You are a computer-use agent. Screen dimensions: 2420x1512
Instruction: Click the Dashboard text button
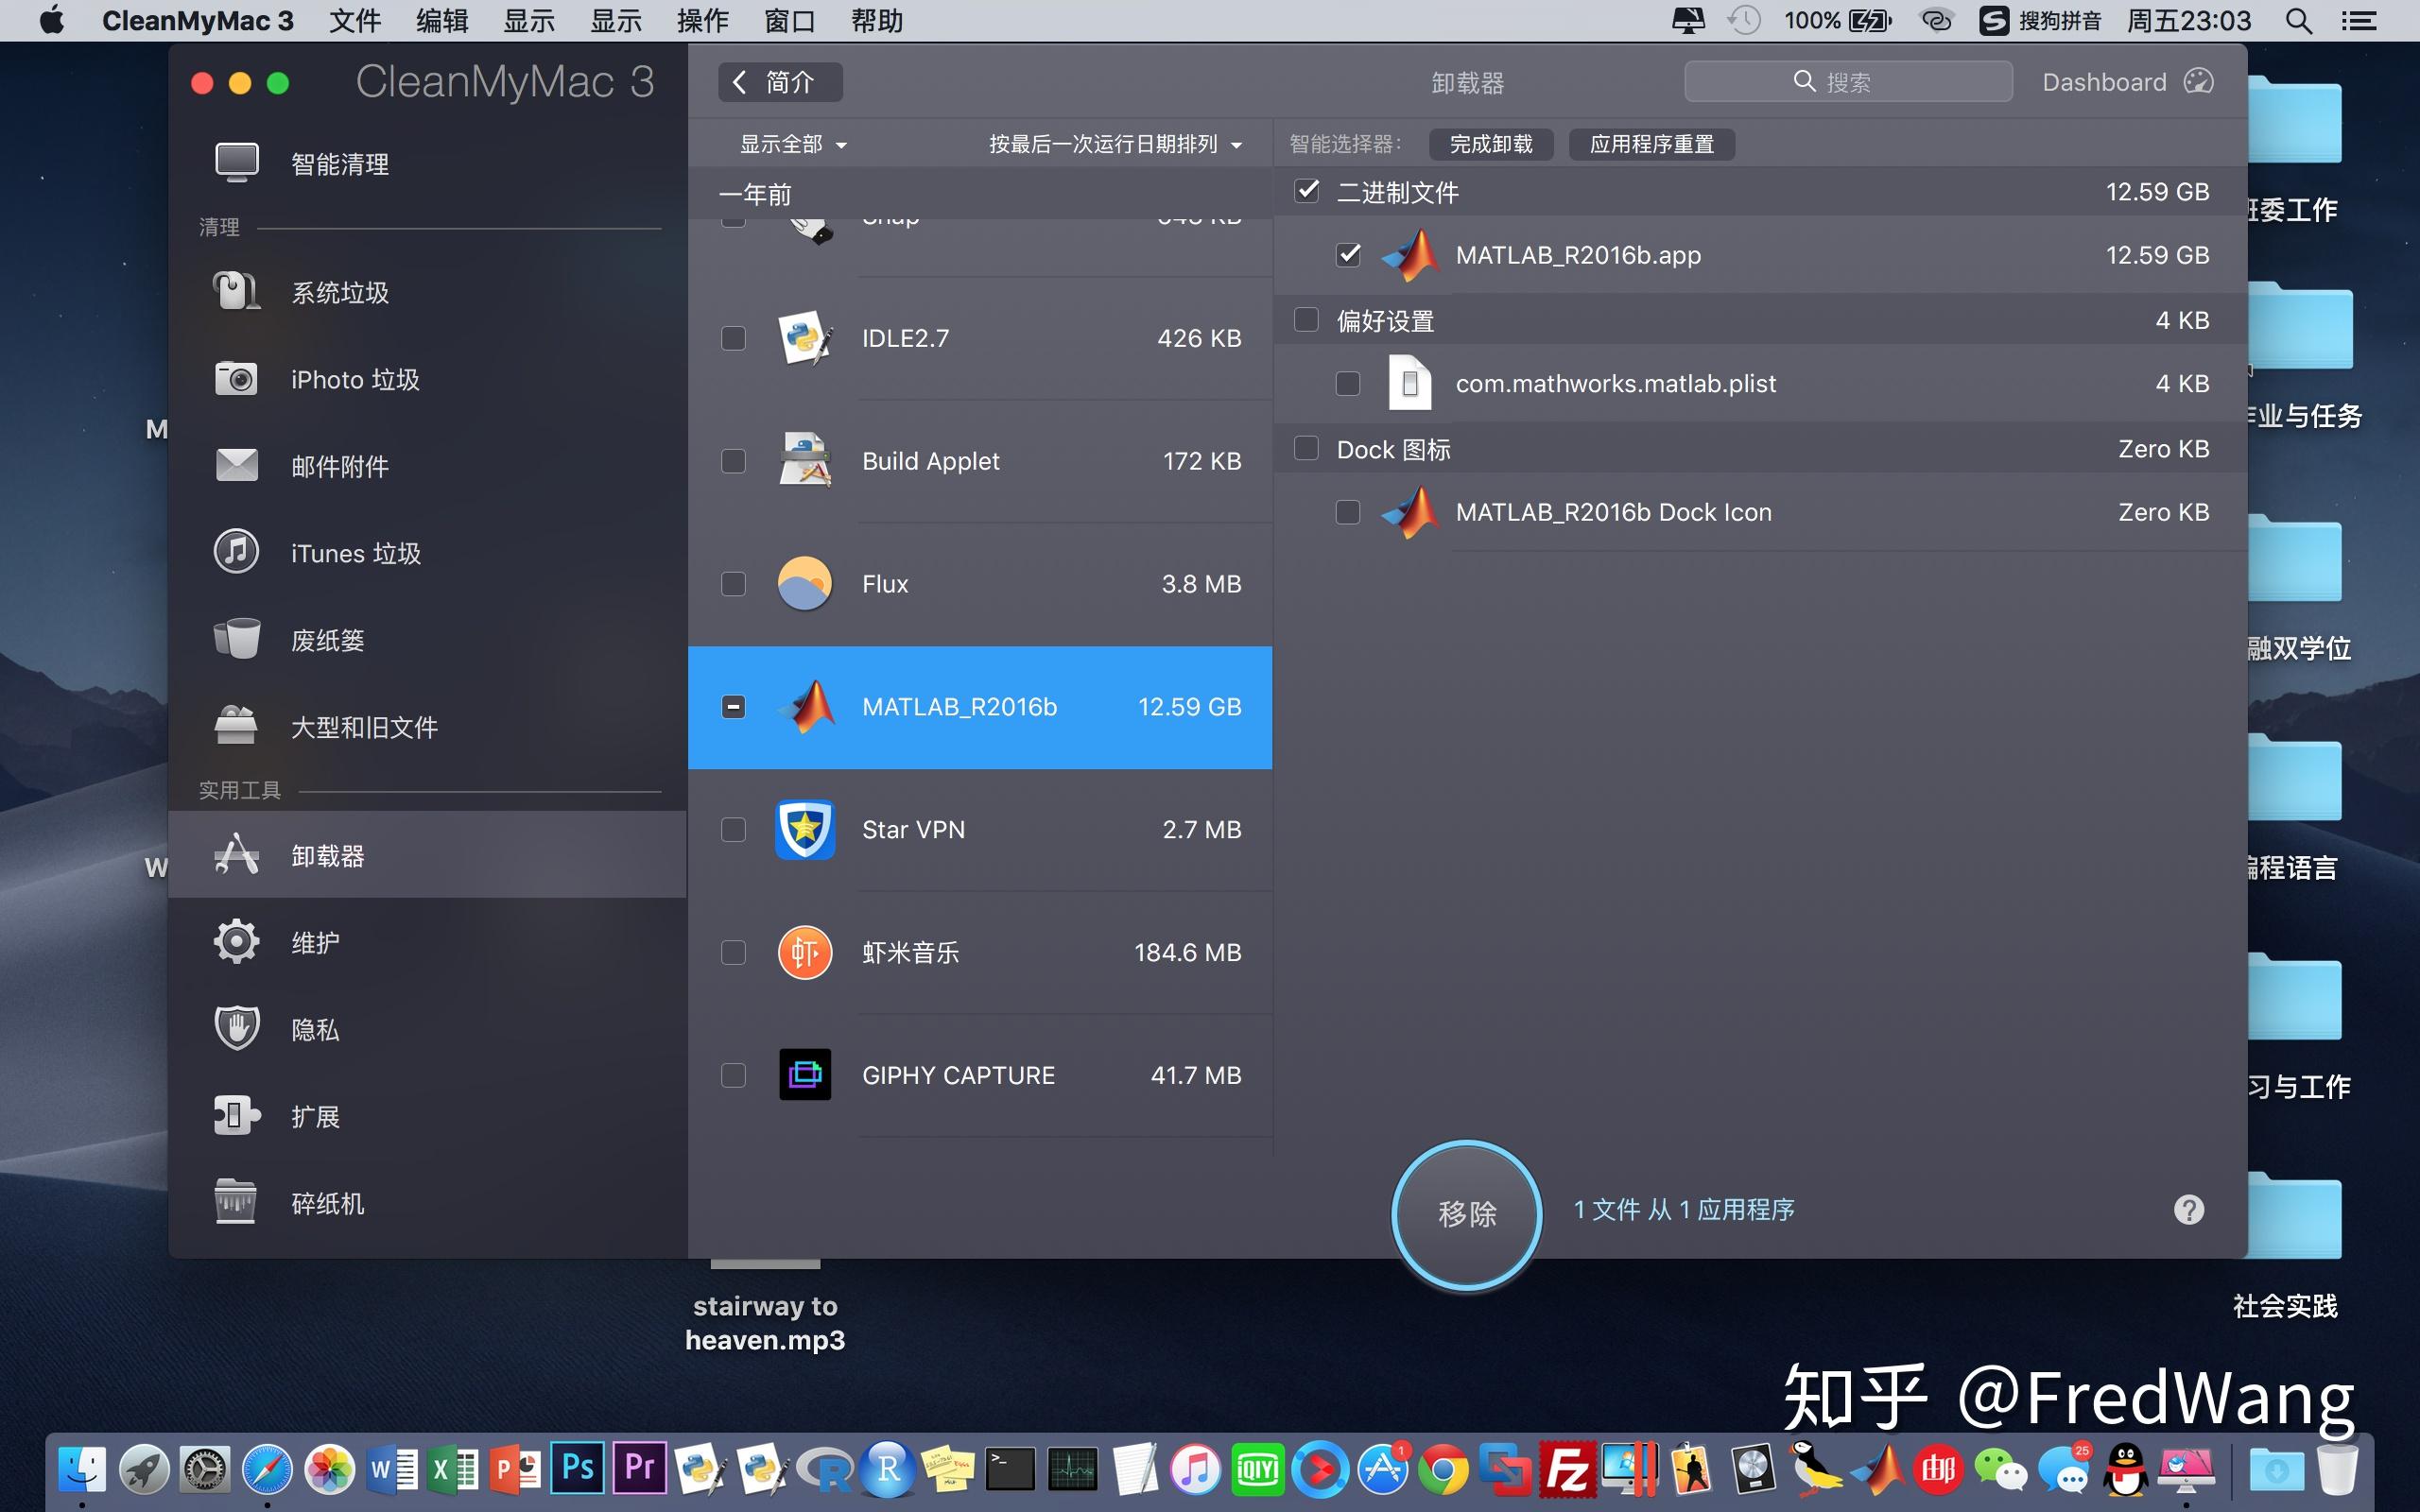2104,82
